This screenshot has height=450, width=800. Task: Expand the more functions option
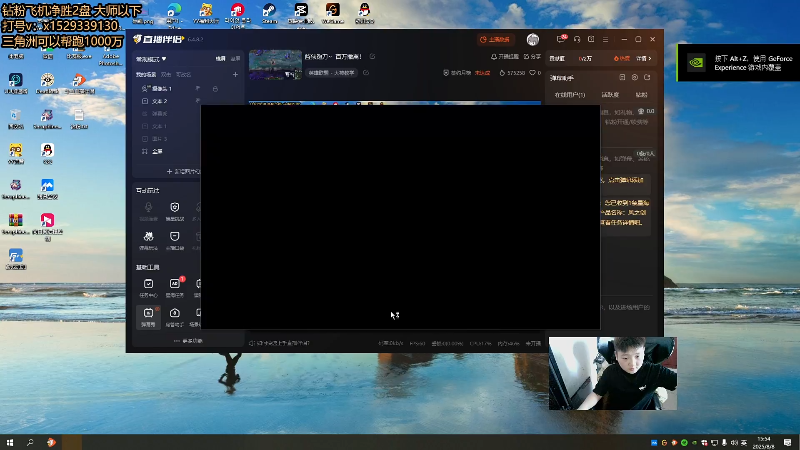coord(188,341)
